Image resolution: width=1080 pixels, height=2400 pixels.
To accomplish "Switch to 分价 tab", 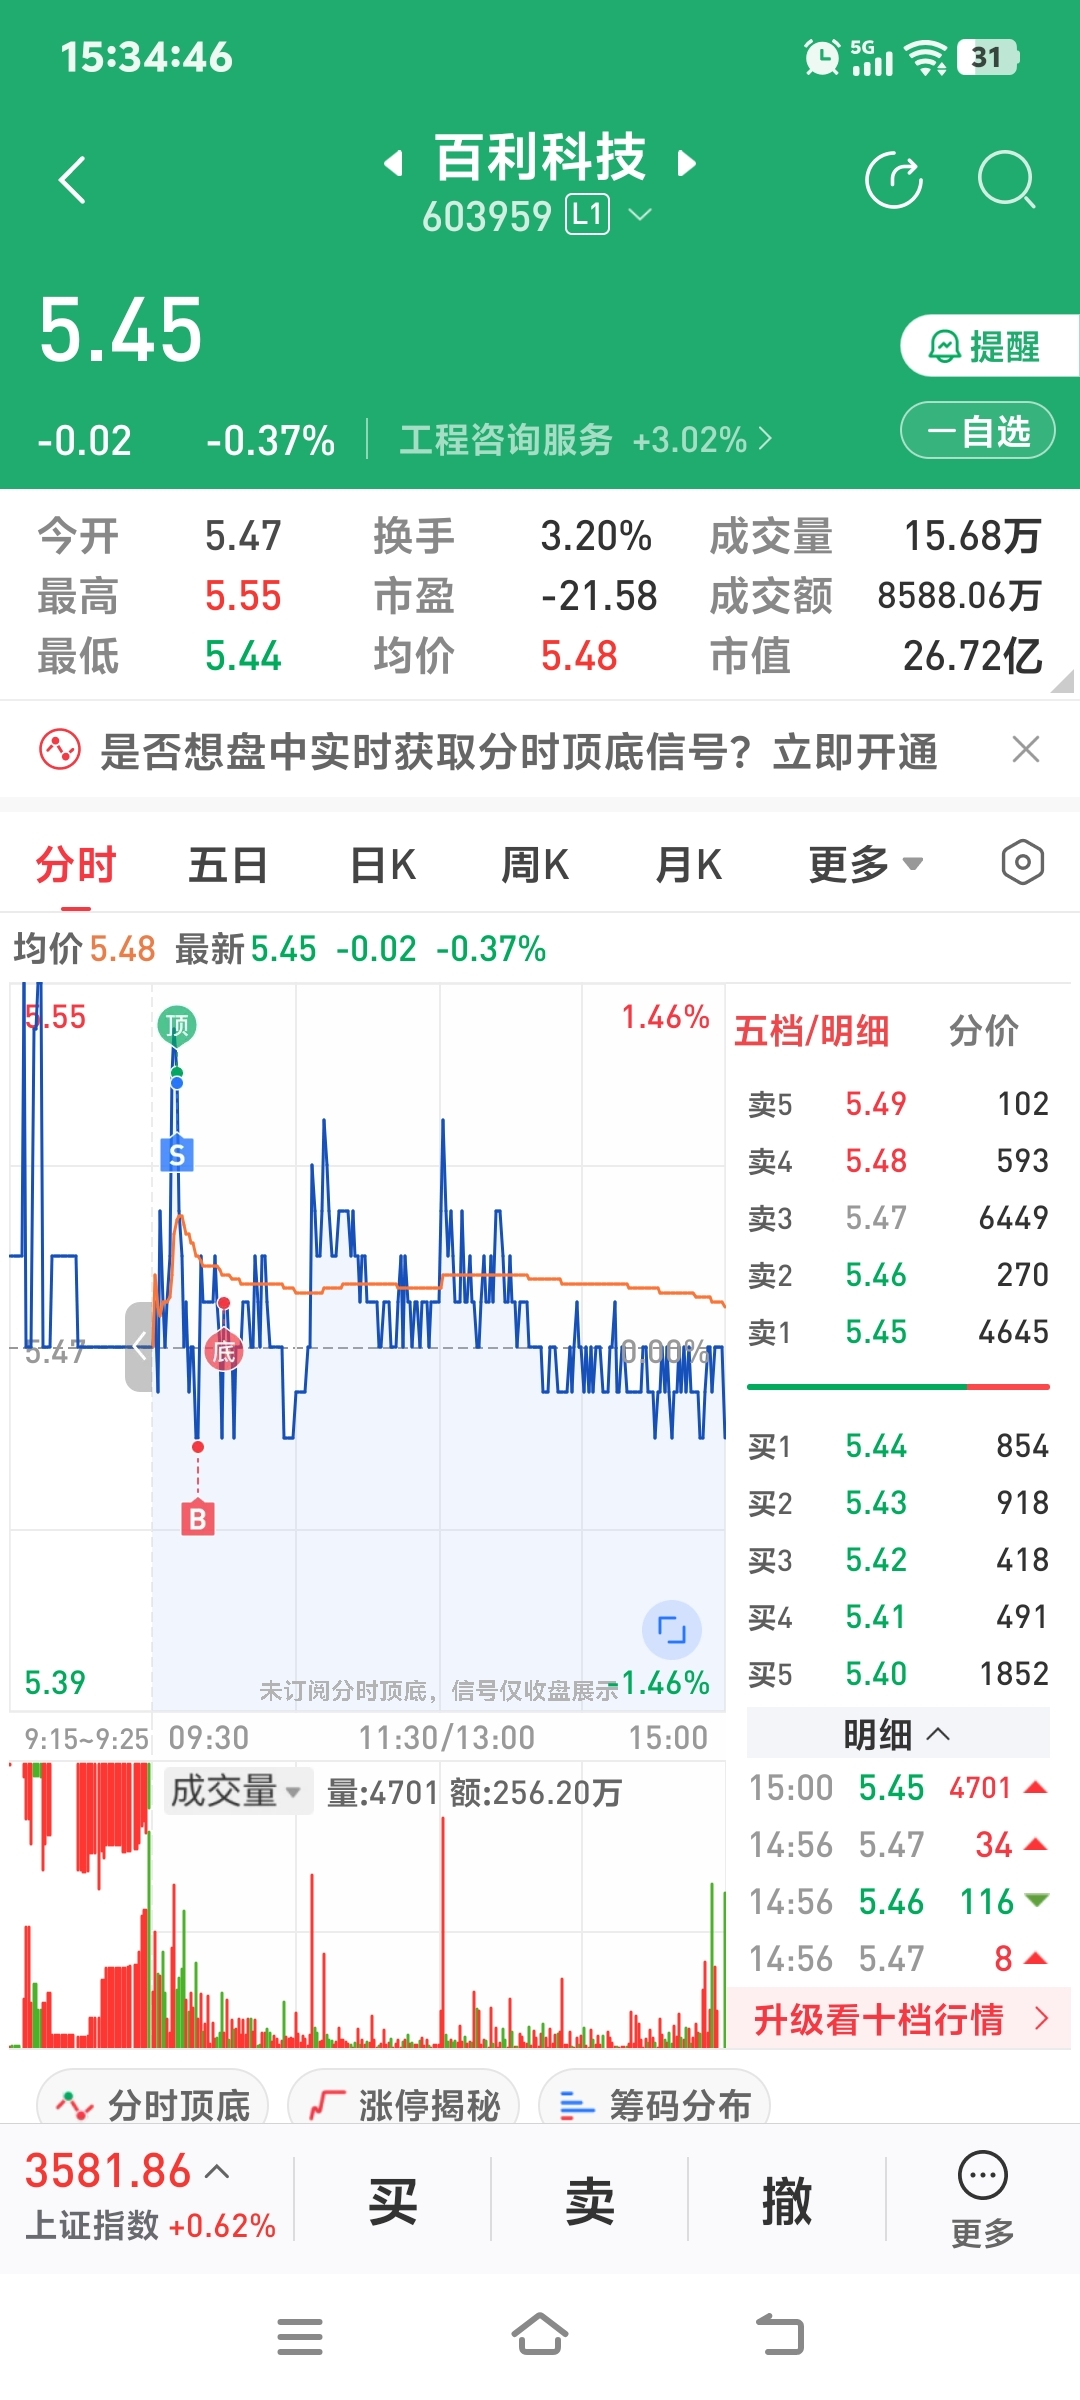I will tap(983, 1031).
